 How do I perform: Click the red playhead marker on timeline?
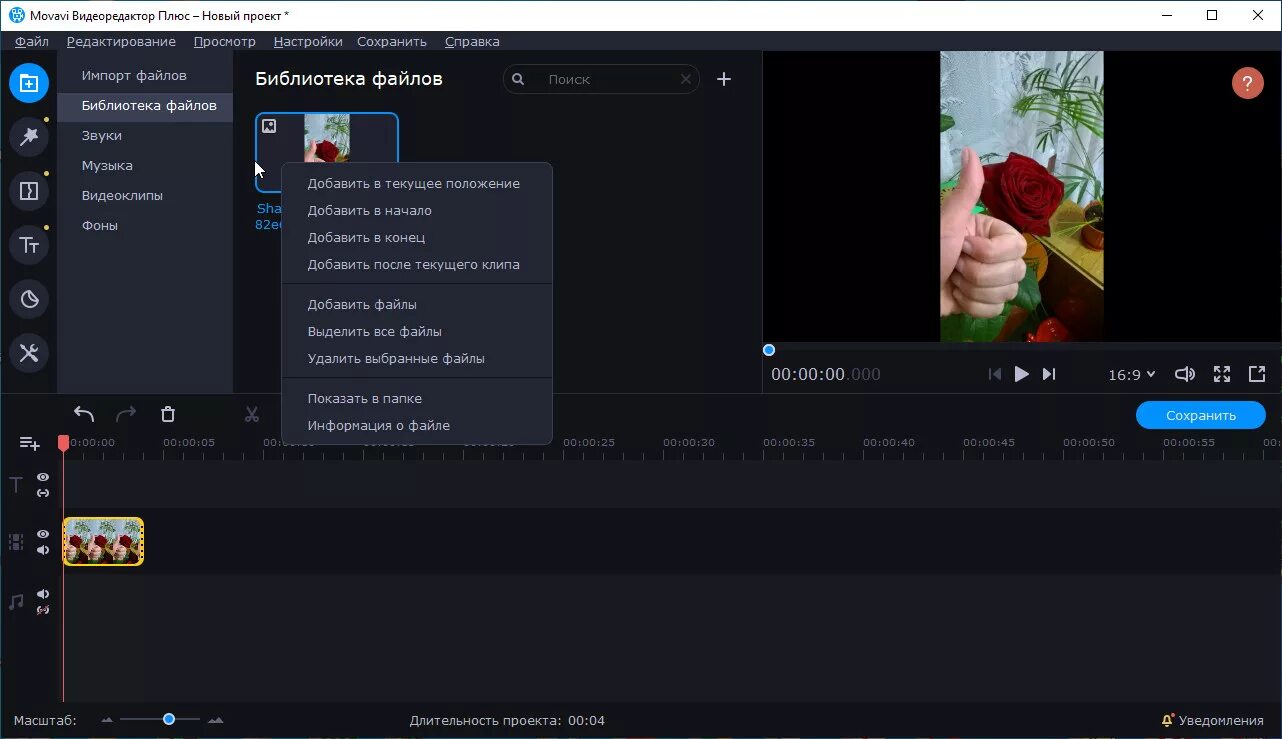(63, 442)
